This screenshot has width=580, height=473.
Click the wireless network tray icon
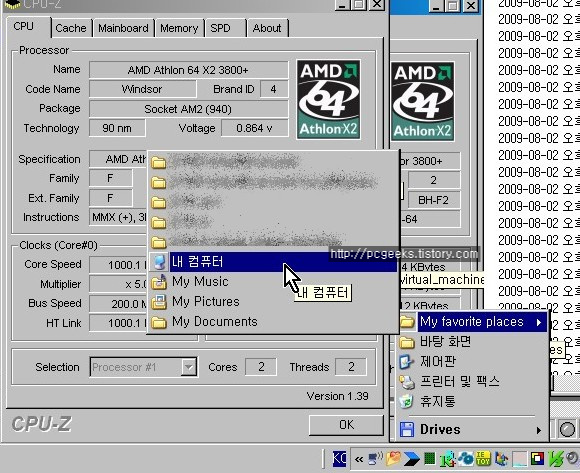click(375, 459)
